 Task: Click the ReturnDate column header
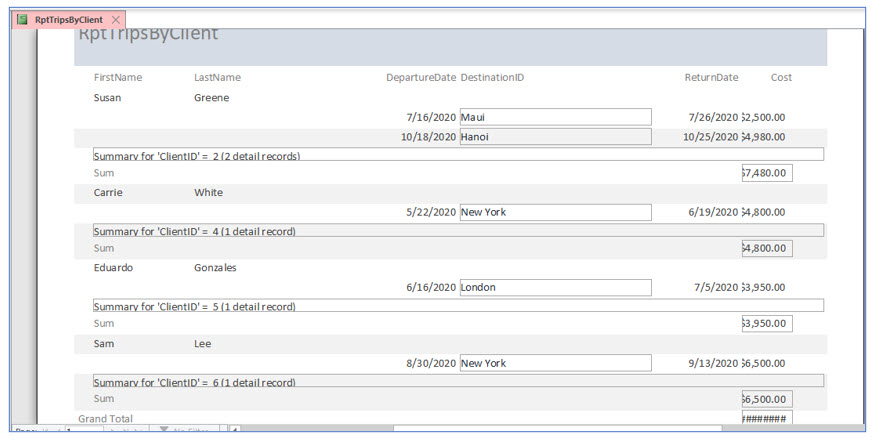(711, 78)
